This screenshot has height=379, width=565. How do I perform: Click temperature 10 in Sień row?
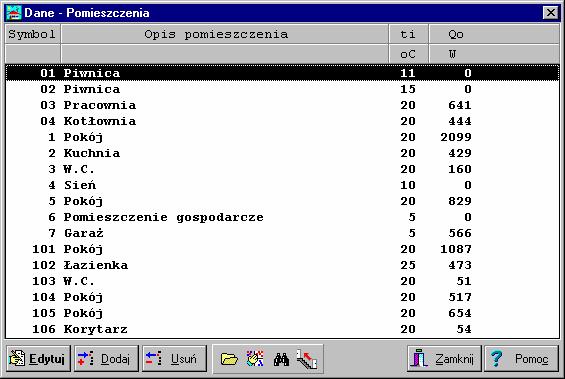pos(408,185)
